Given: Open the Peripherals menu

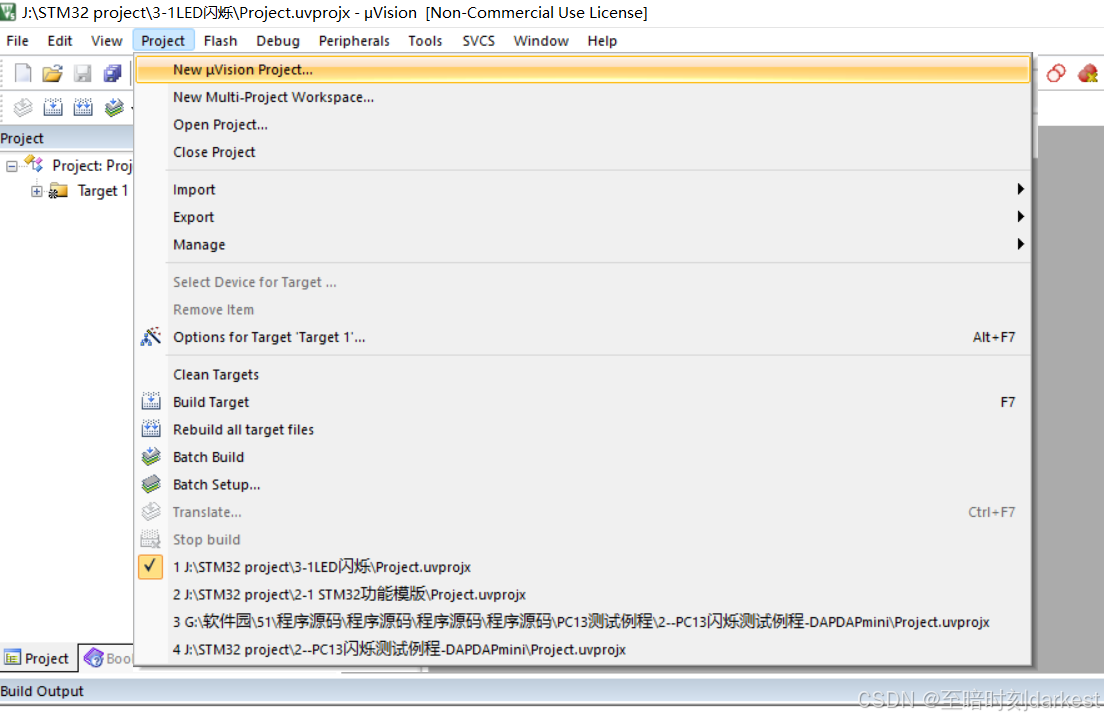Looking at the screenshot, I should pyautogui.click(x=354, y=41).
